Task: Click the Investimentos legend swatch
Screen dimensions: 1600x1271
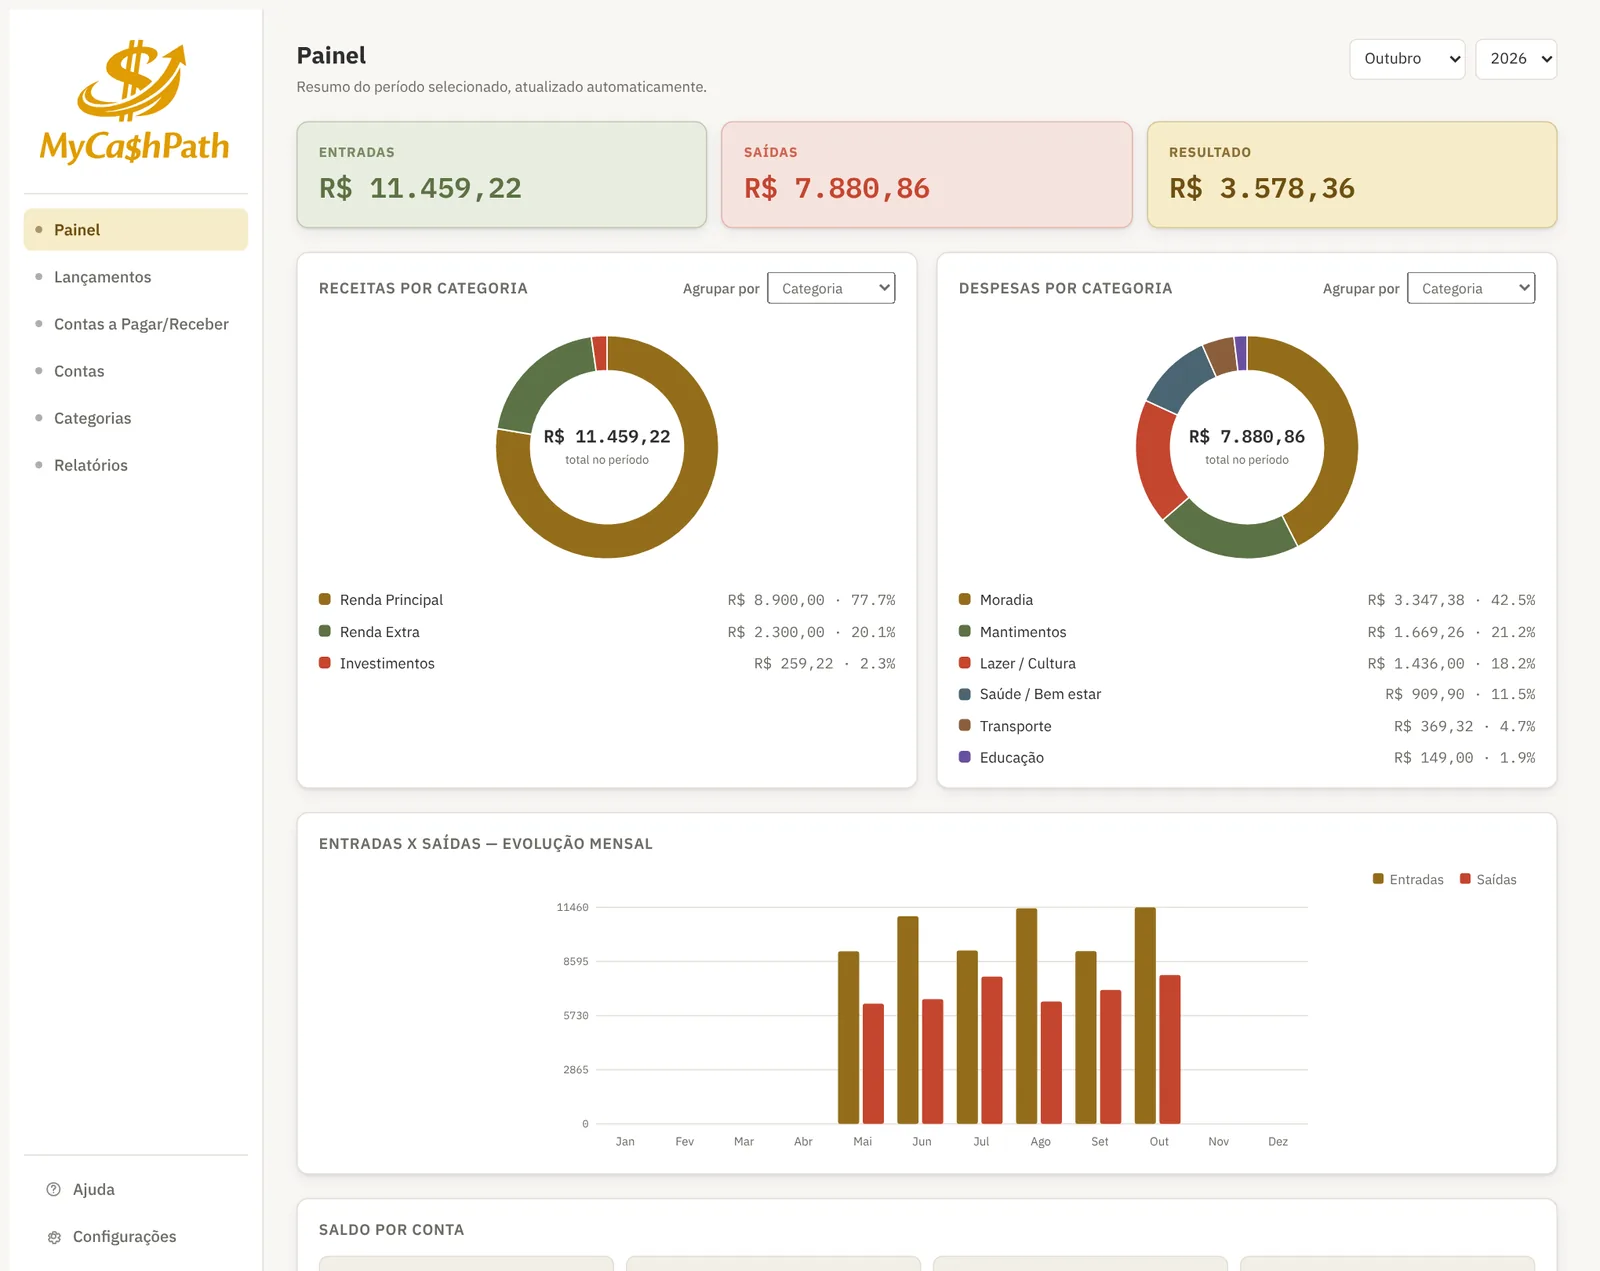Action: click(325, 662)
